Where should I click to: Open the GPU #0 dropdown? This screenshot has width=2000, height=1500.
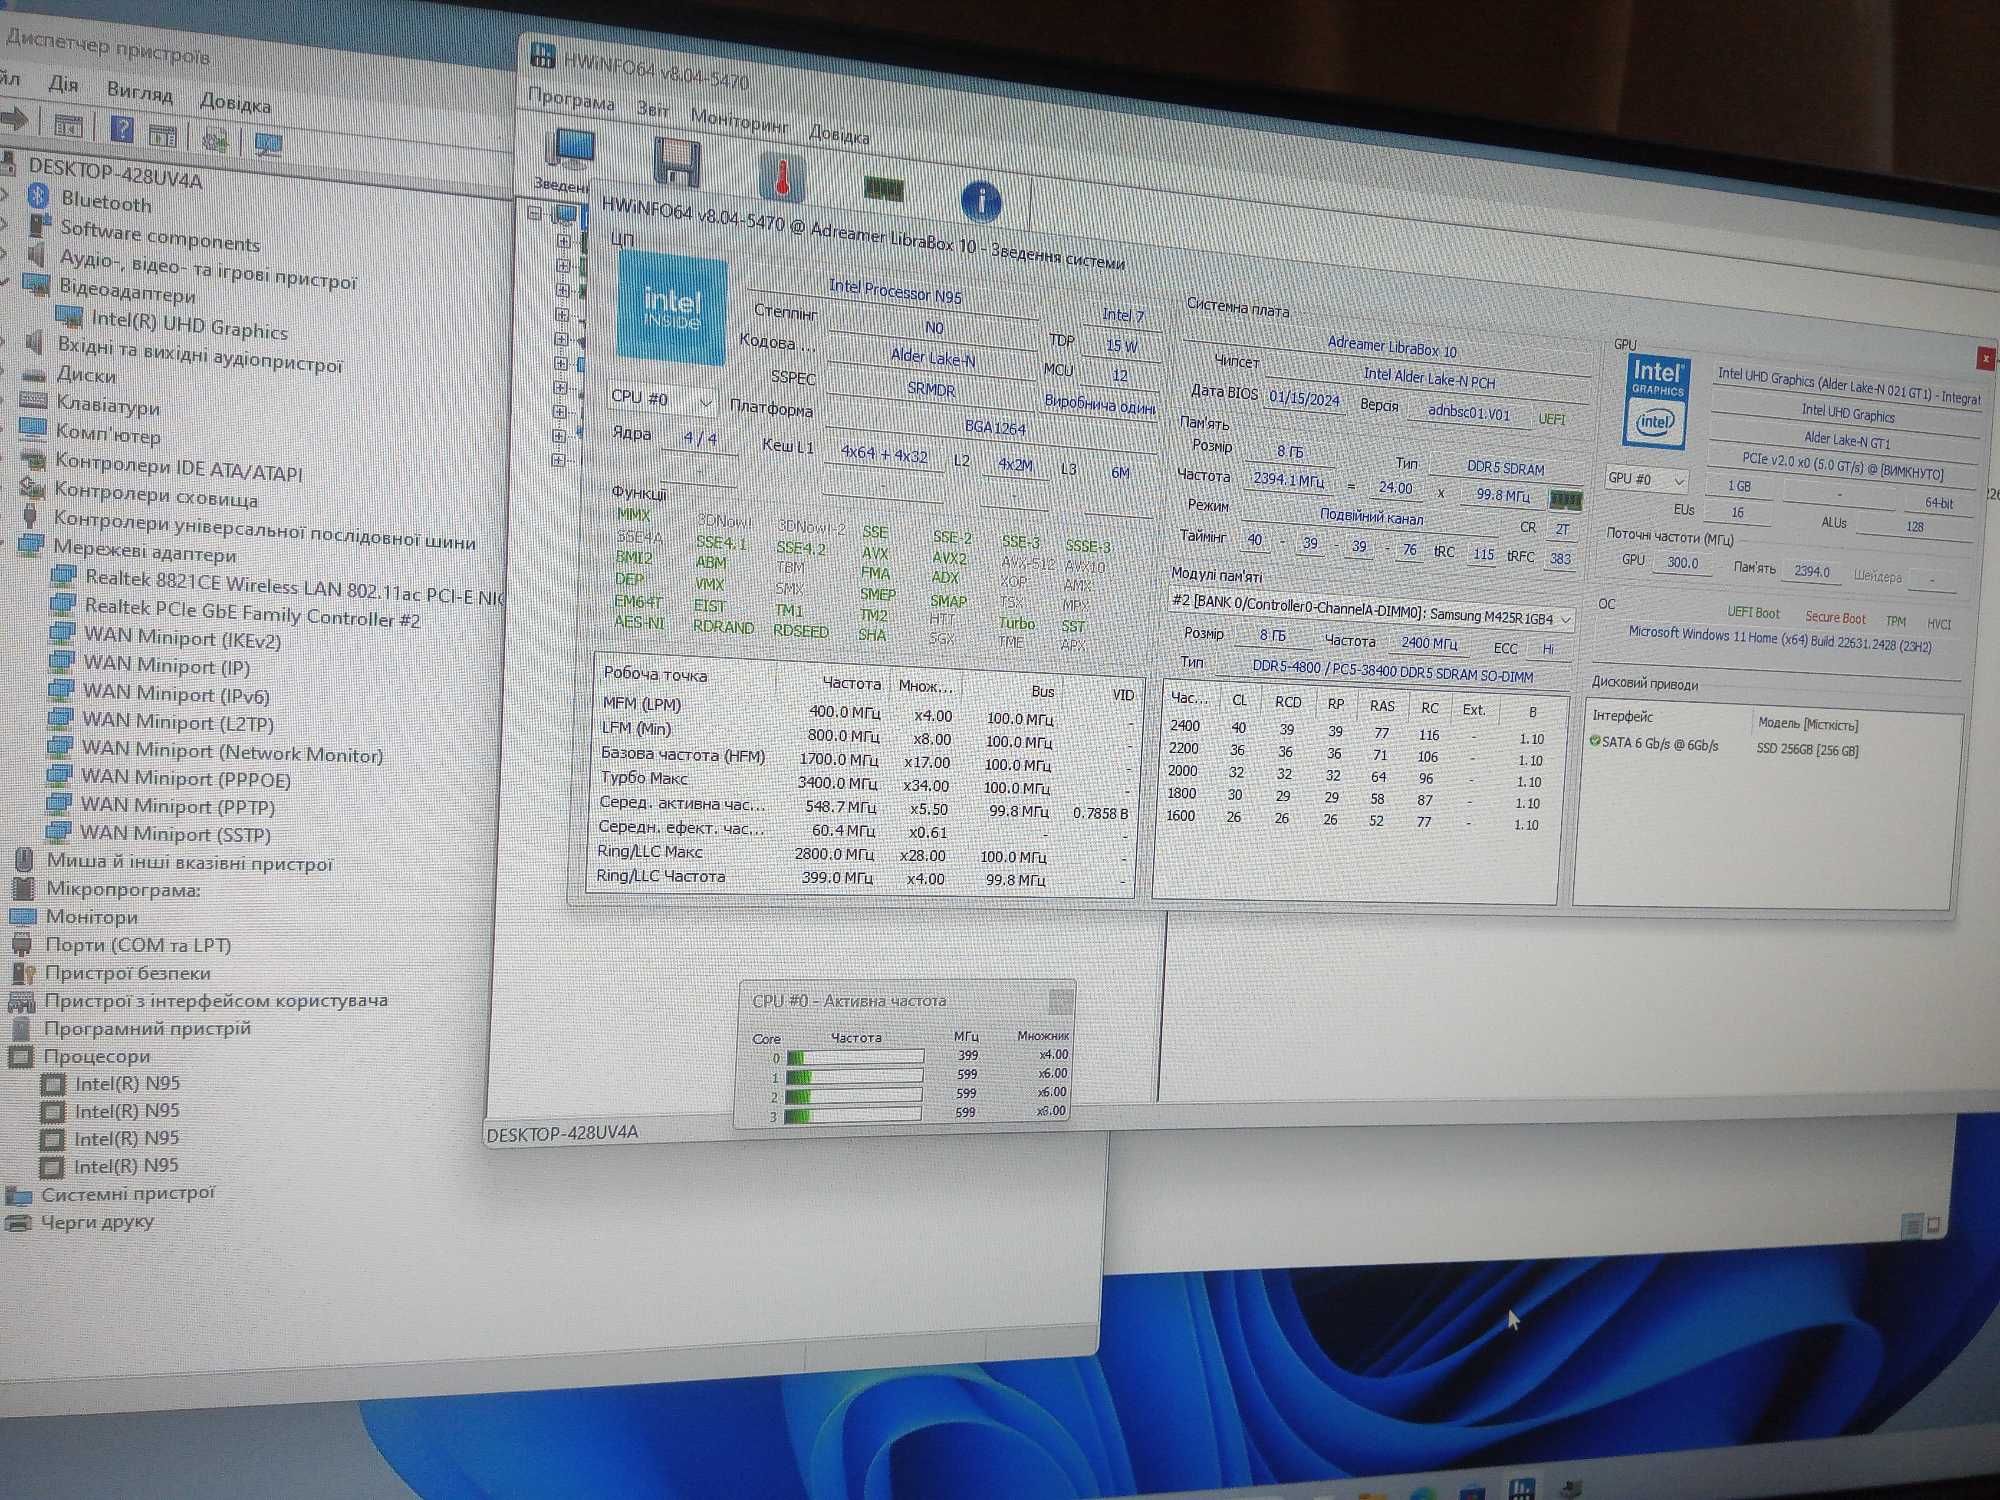pyautogui.click(x=1646, y=480)
